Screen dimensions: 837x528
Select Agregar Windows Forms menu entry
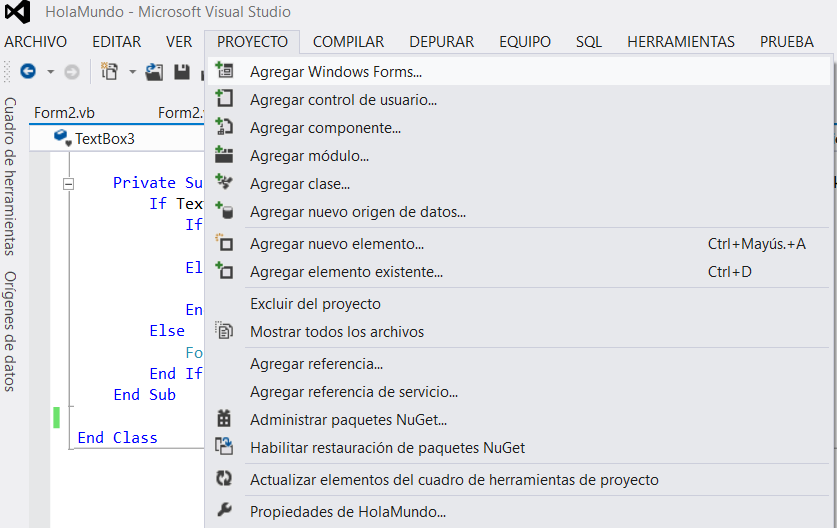tap(336, 72)
